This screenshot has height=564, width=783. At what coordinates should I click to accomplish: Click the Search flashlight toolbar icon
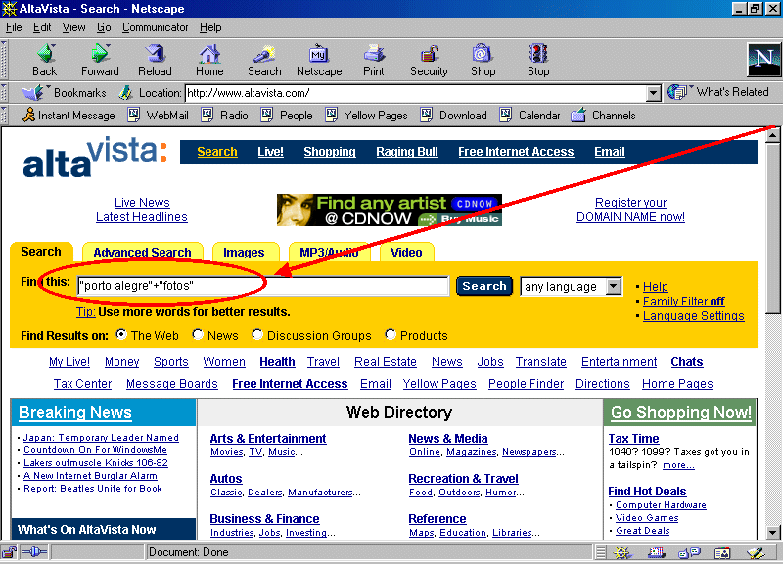click(265, 54)
